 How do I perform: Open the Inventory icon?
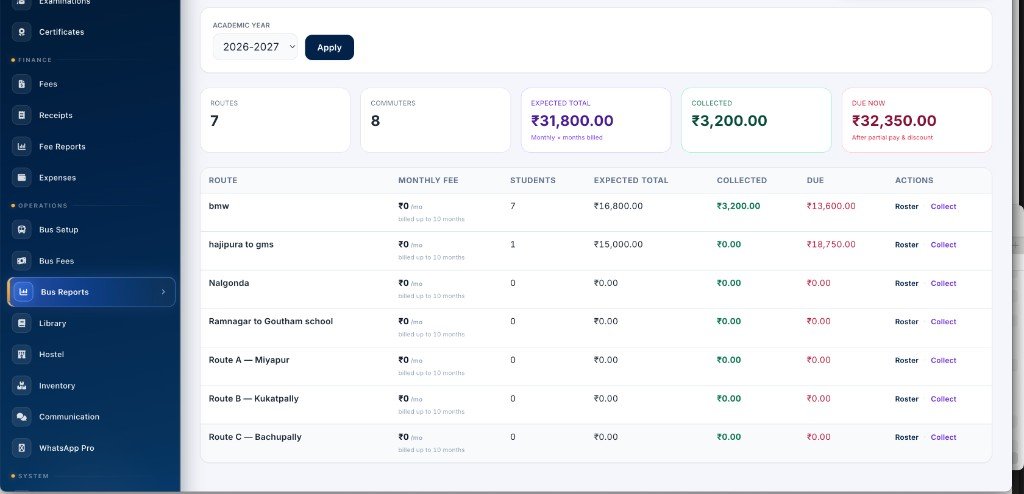[x=22, y=386]
